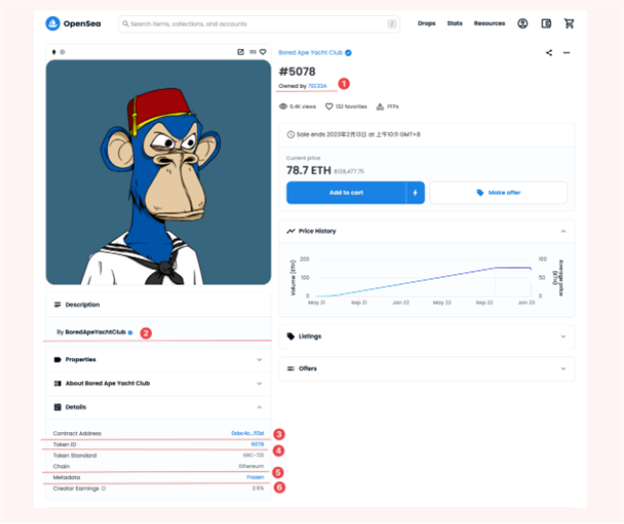Click the 132 favorites heart
The height and width of the screenshot is (524, 624).
pyautogui.click(x=329, y=106)
